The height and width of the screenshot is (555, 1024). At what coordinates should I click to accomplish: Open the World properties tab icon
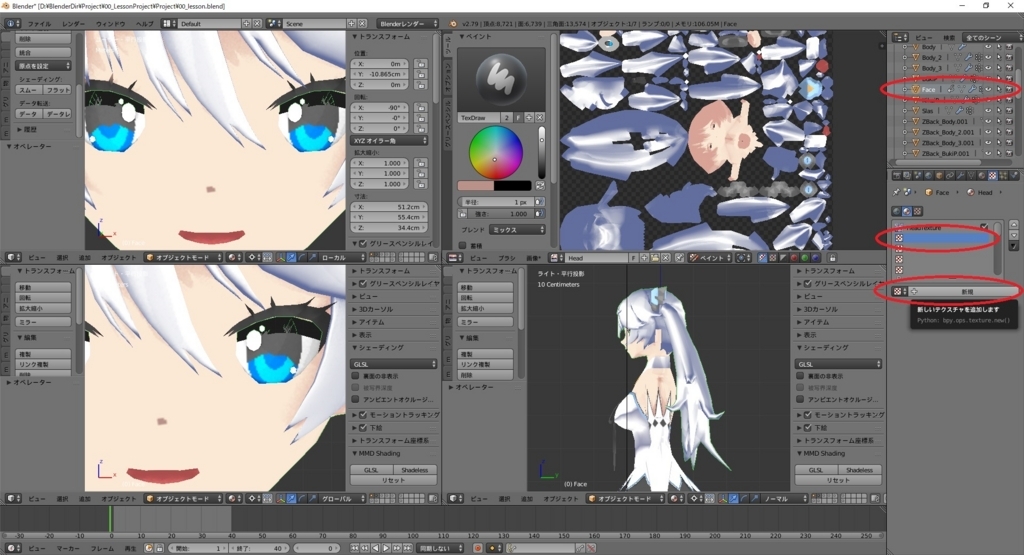click(929, 175)
